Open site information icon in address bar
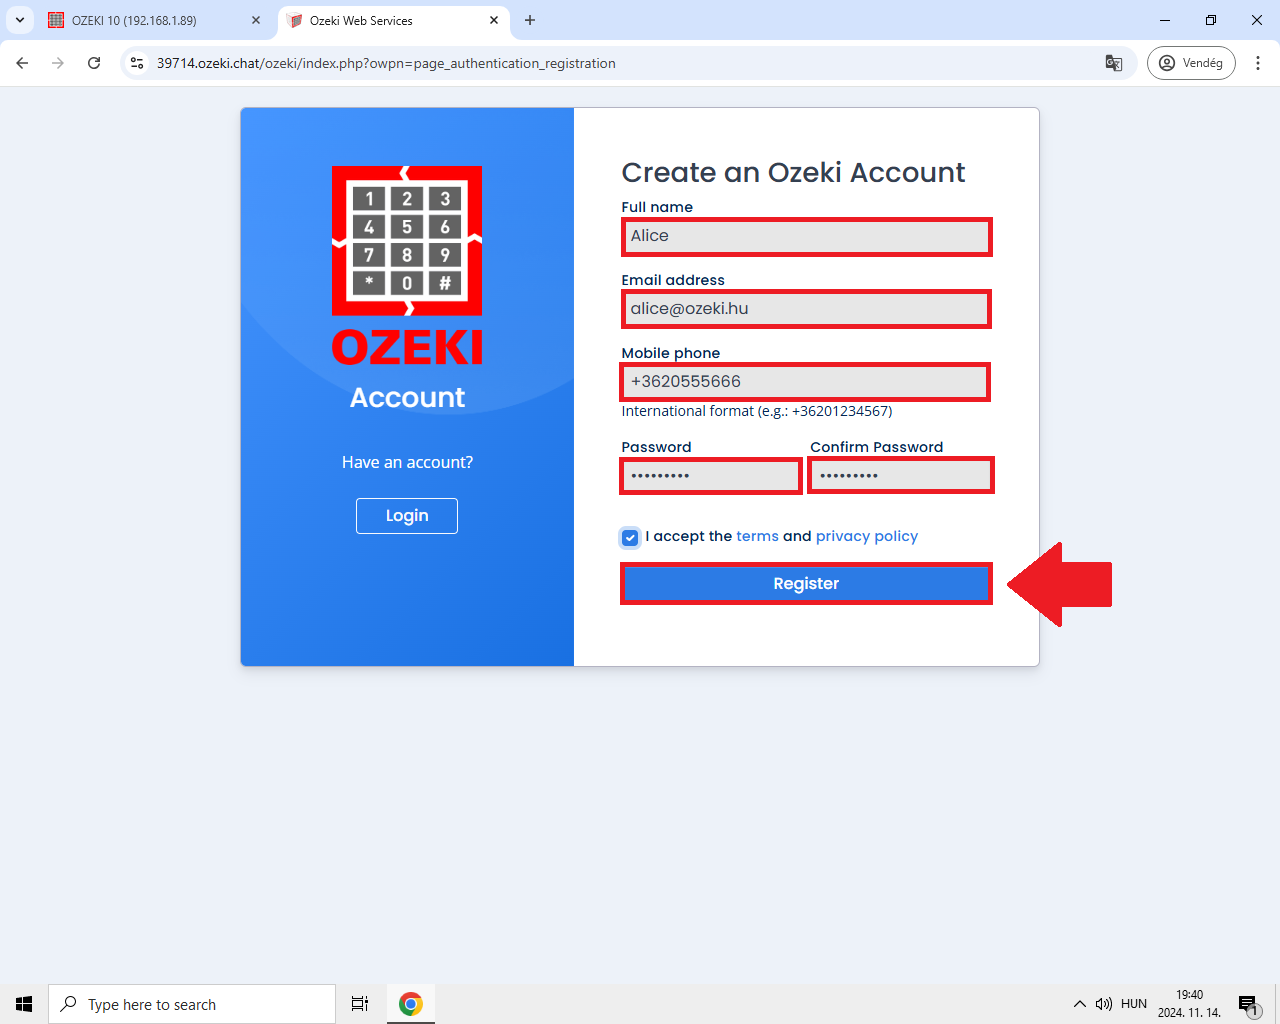 (138, 63)
